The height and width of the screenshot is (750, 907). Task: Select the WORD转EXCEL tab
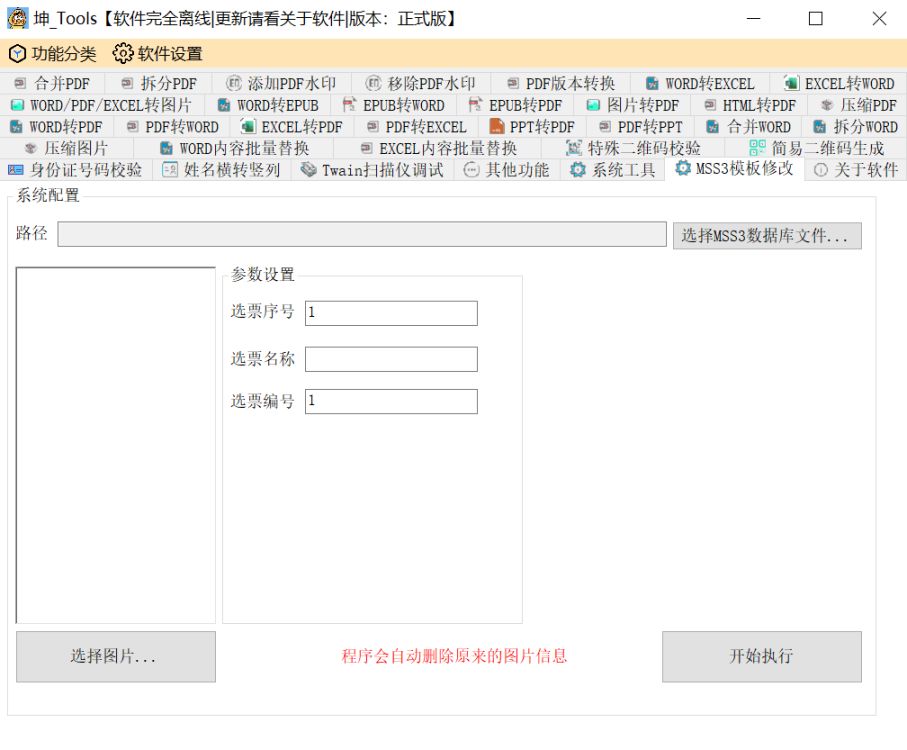coord(700,83)
